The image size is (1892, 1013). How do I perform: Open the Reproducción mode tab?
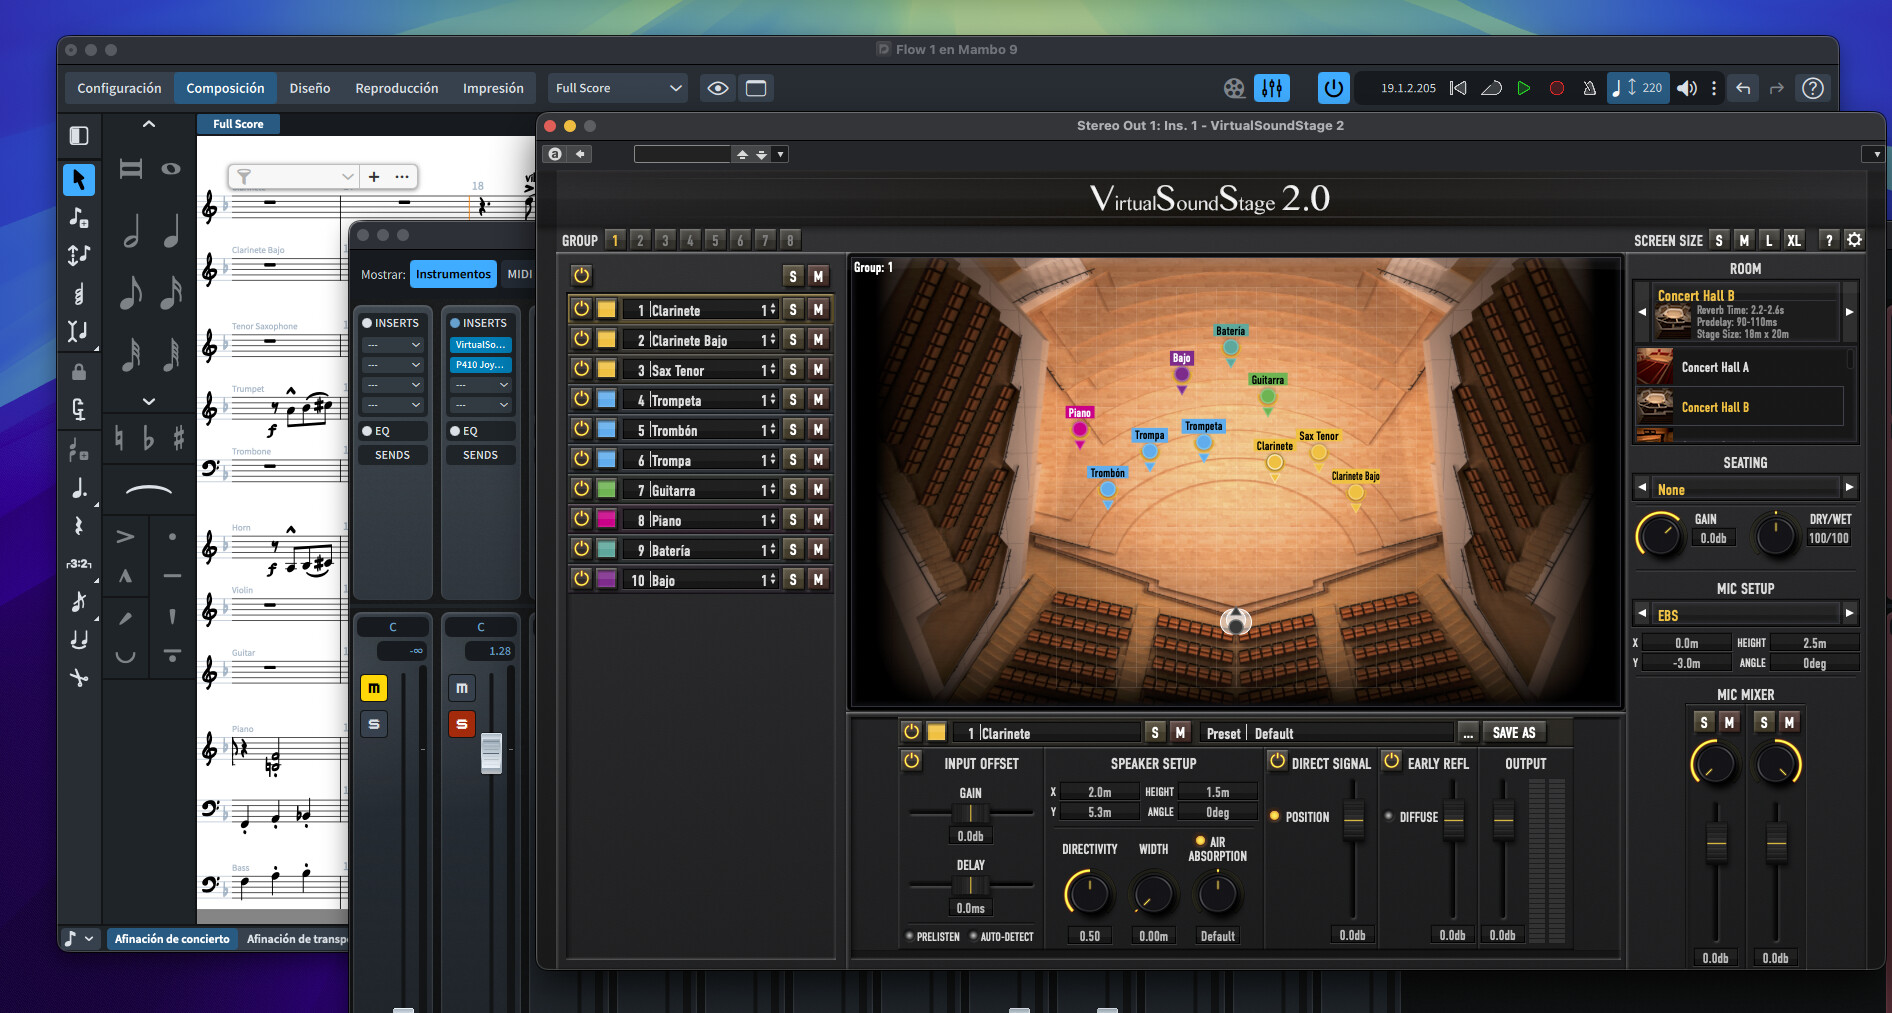pyautogui.click(x=397, y=88)
